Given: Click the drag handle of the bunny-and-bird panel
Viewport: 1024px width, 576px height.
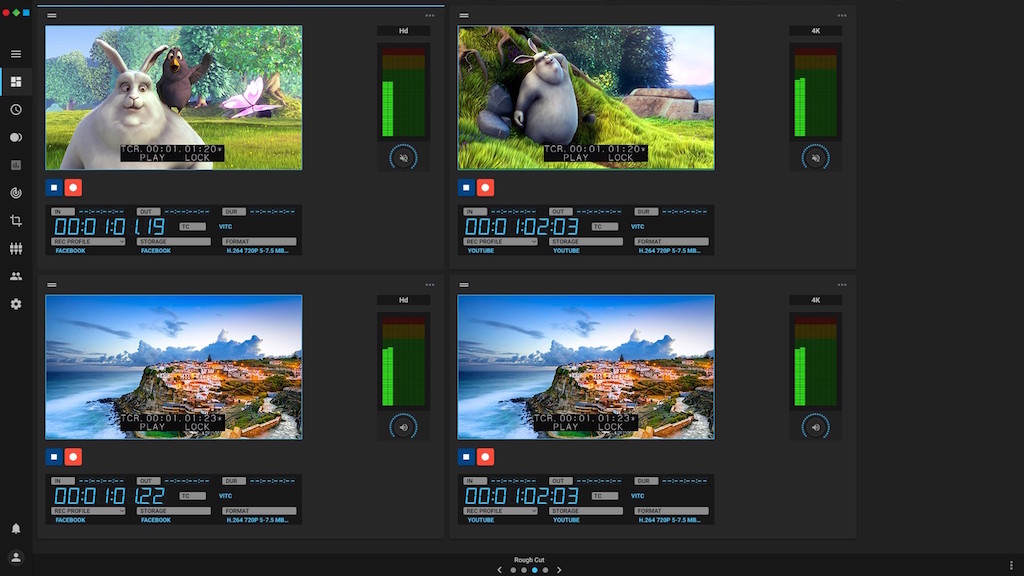Looking at the screenshot, I should point(52,16).
